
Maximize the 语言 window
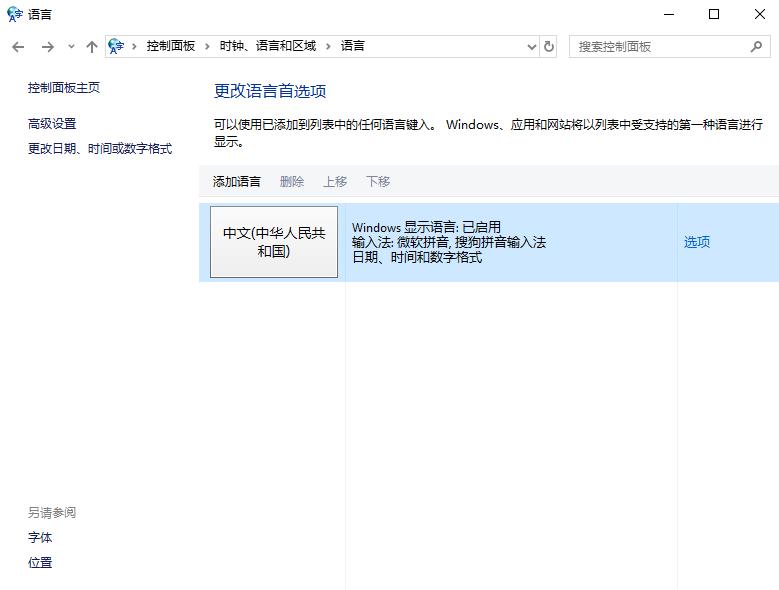714,14
